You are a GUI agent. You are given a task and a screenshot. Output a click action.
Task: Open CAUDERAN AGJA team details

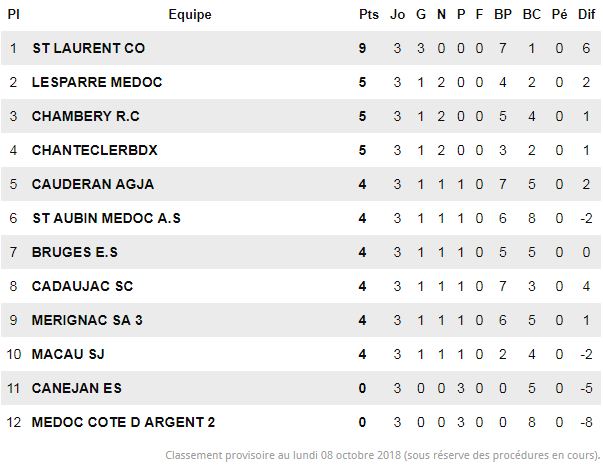[x=93, y=184]
